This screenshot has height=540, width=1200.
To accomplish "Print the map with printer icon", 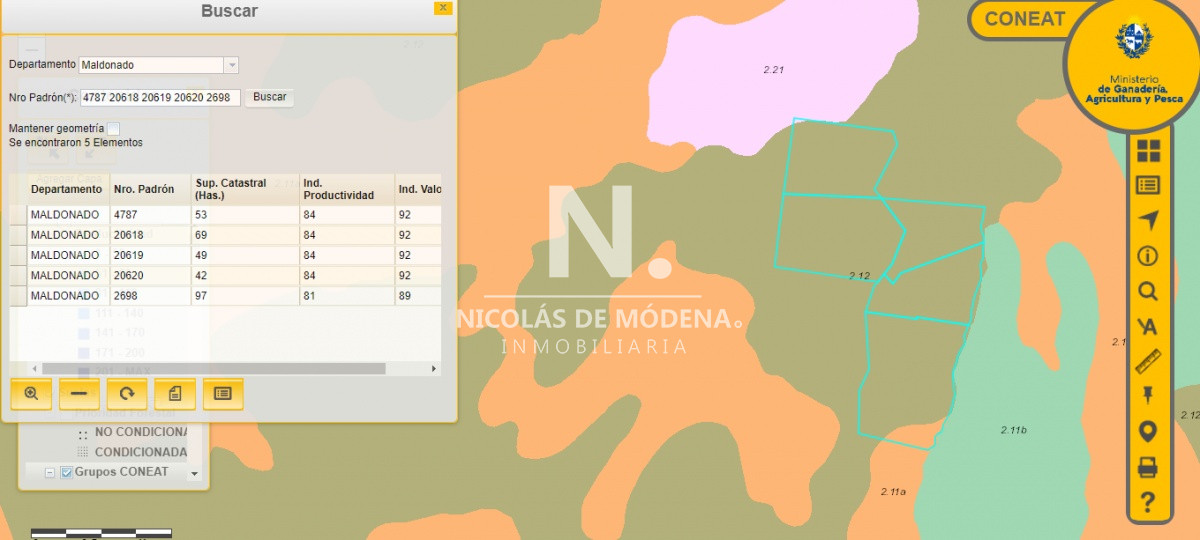I will coord(1148,467).
